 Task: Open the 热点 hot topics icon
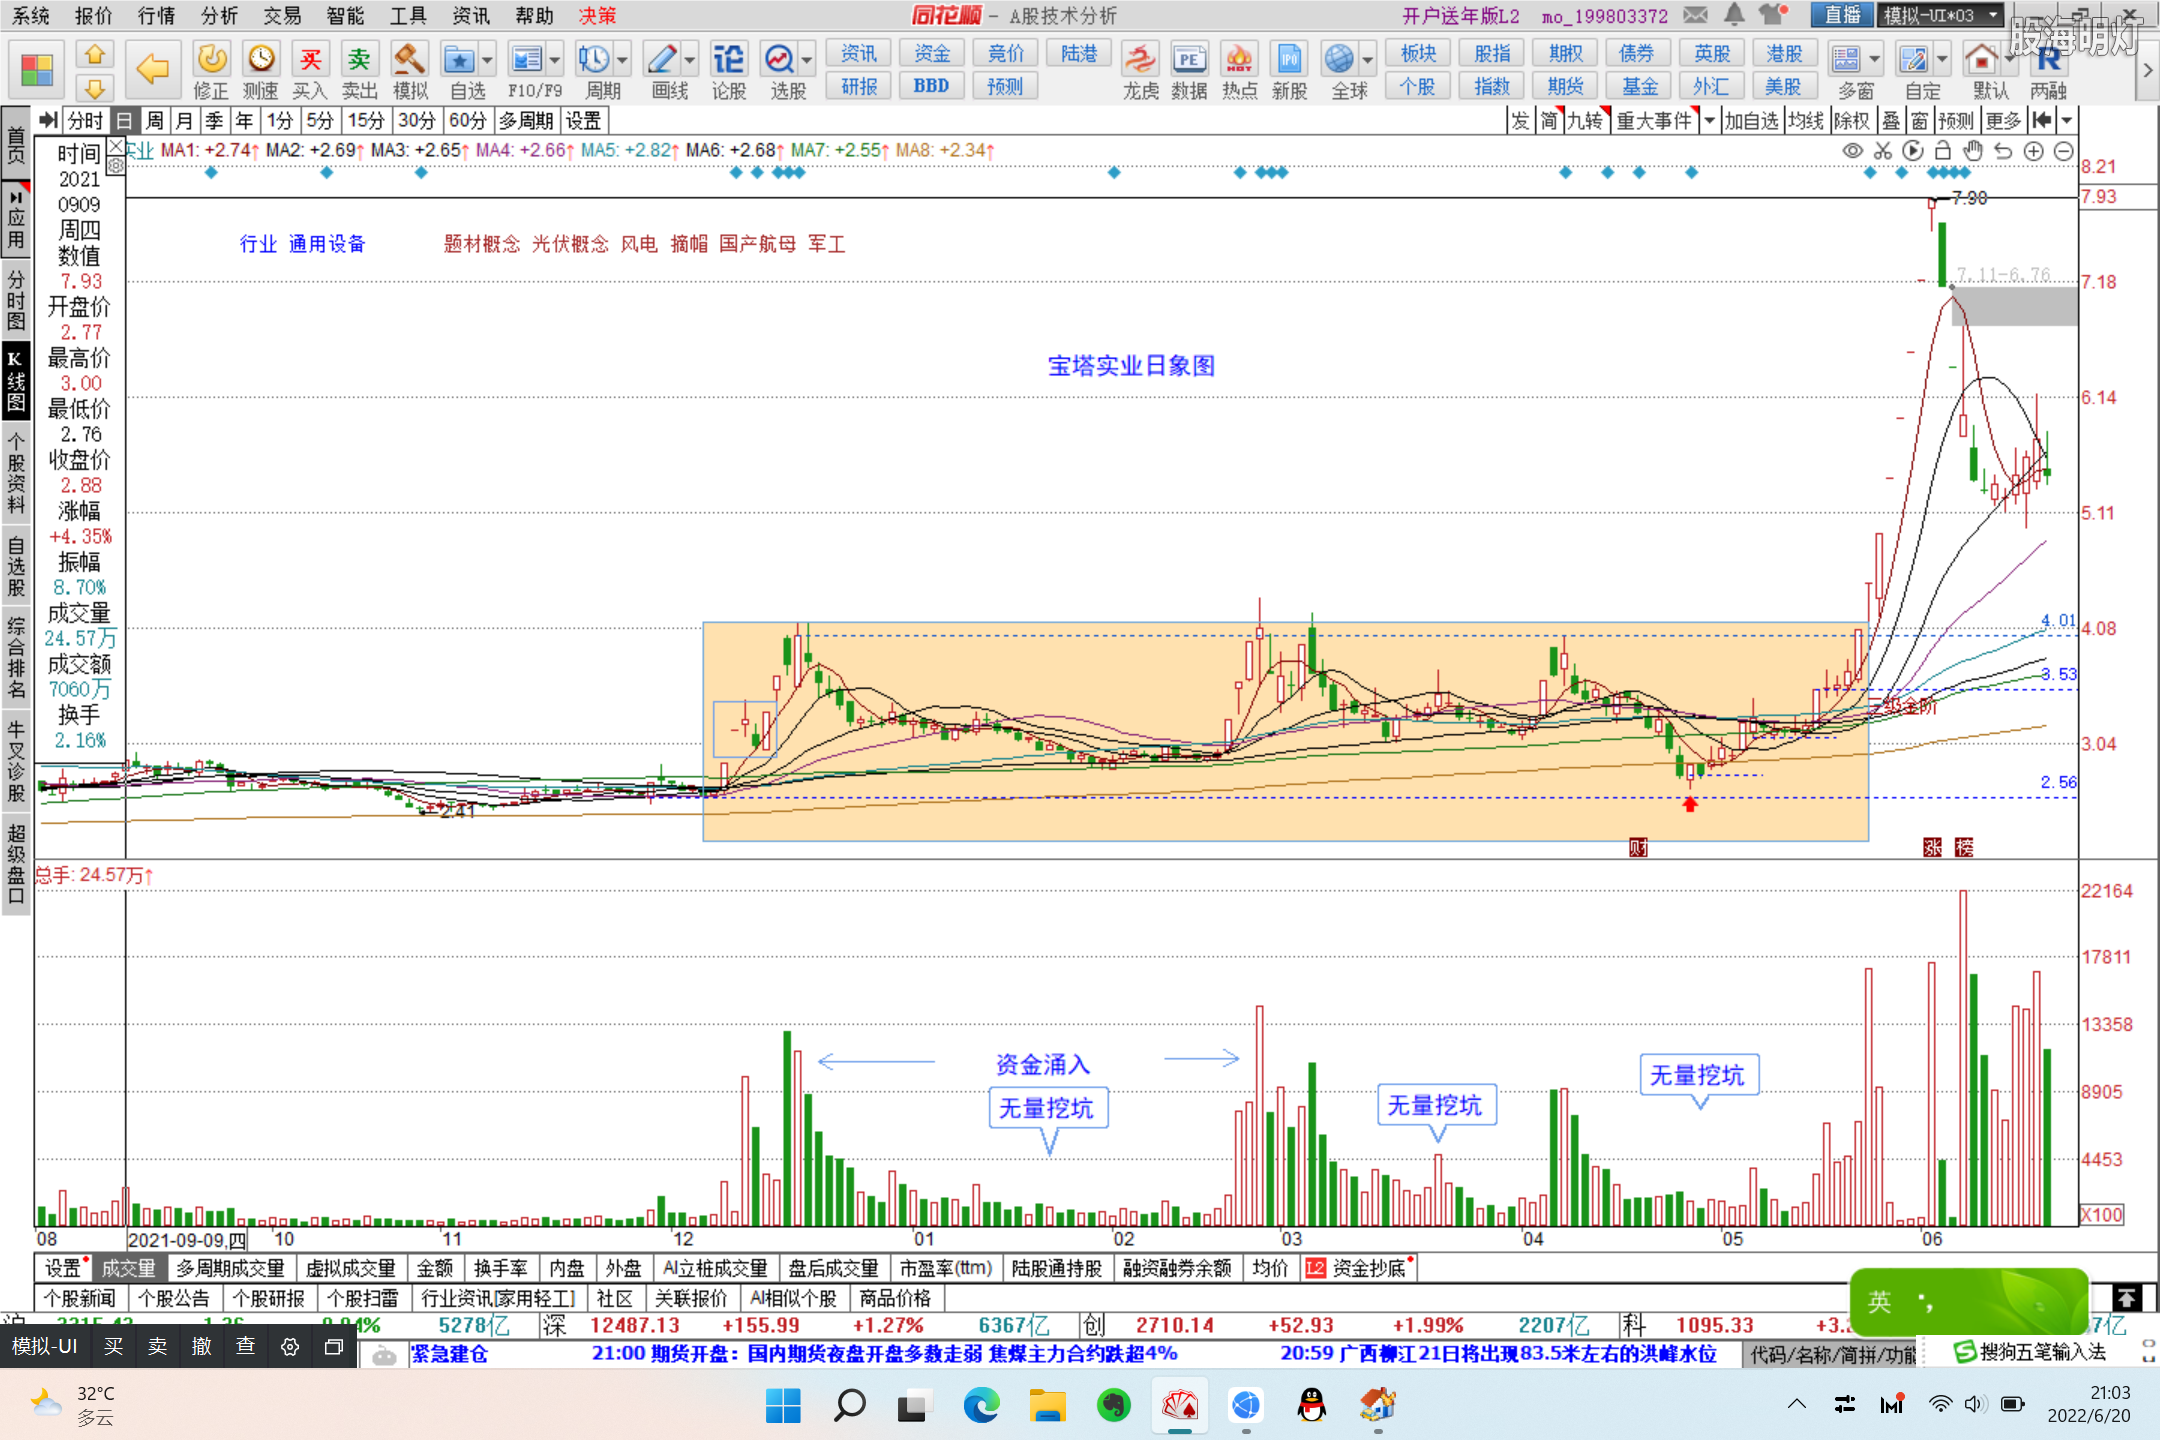tap(1239, 70)
